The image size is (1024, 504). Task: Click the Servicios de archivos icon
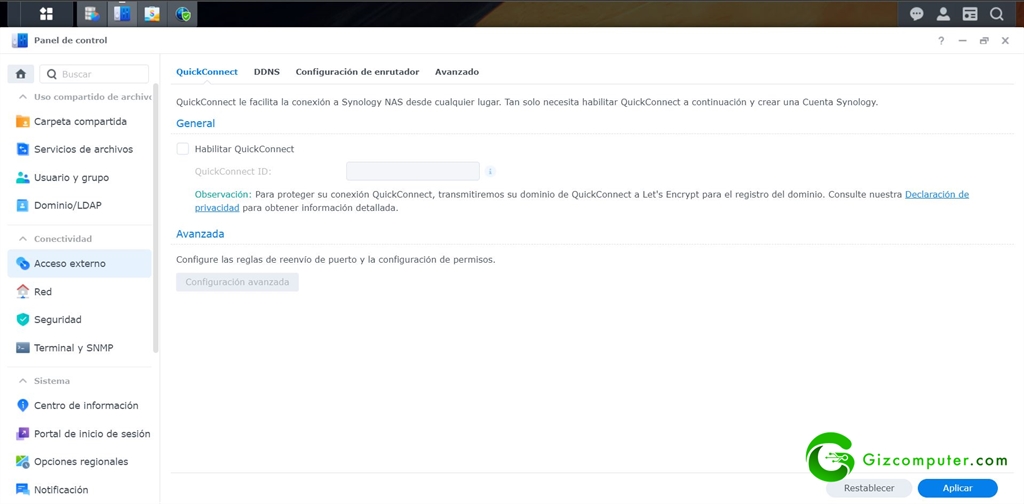click(x=23, y=150)
